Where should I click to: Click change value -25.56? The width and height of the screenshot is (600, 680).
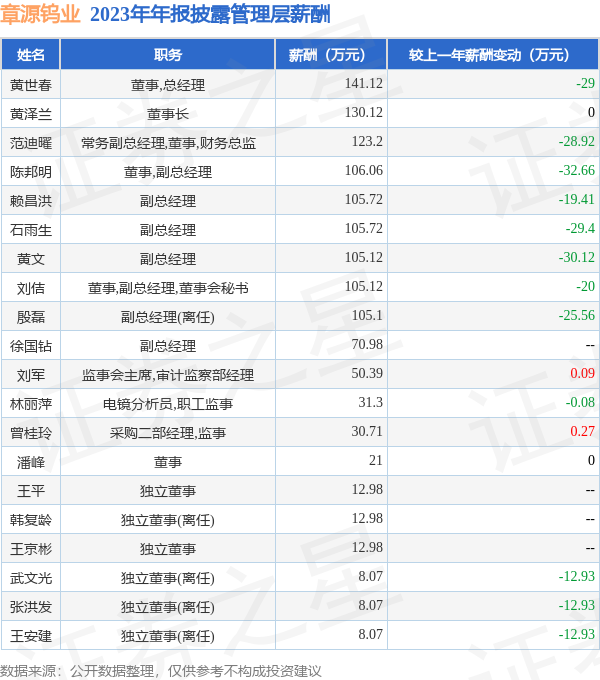click(577, 315)
